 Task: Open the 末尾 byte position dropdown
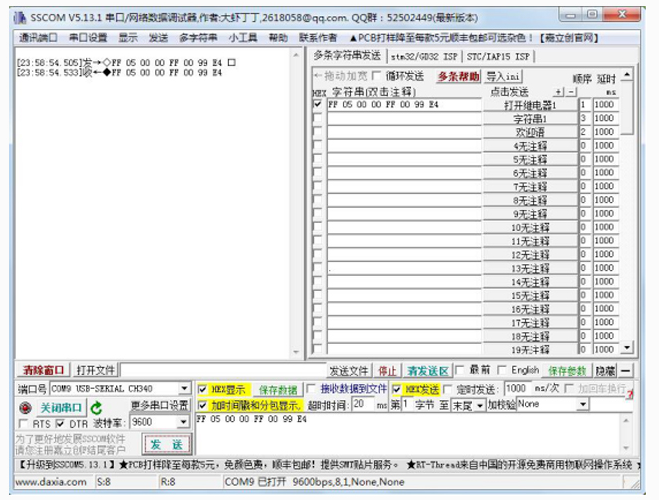(x=480, y=405)
